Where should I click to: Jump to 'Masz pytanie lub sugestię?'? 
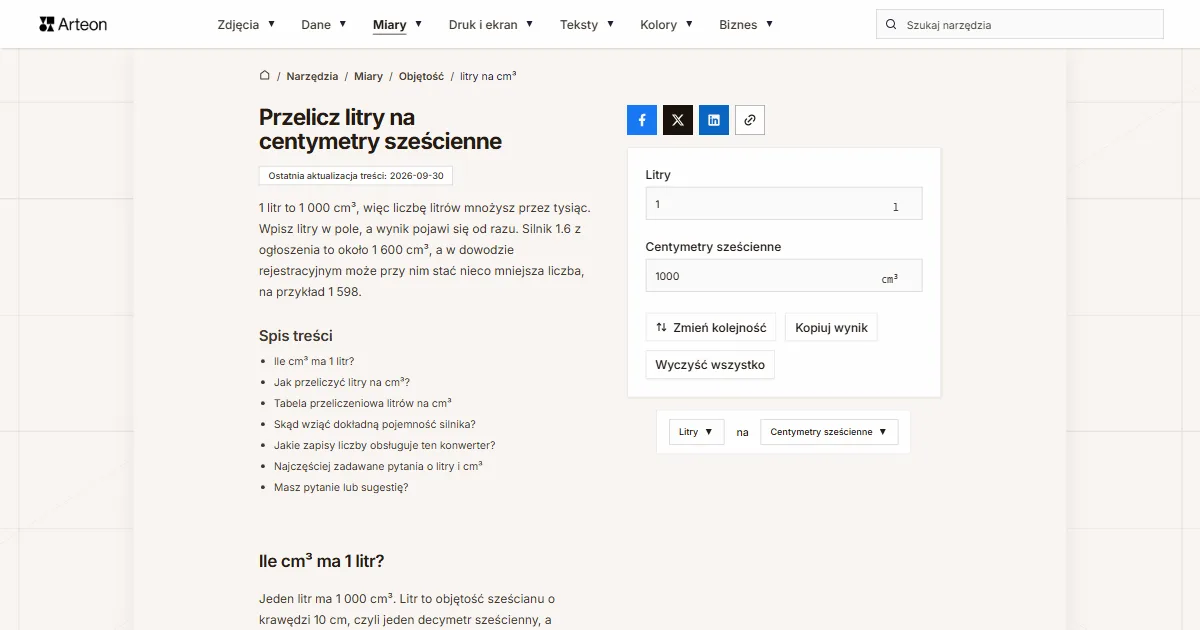point(341,487)
